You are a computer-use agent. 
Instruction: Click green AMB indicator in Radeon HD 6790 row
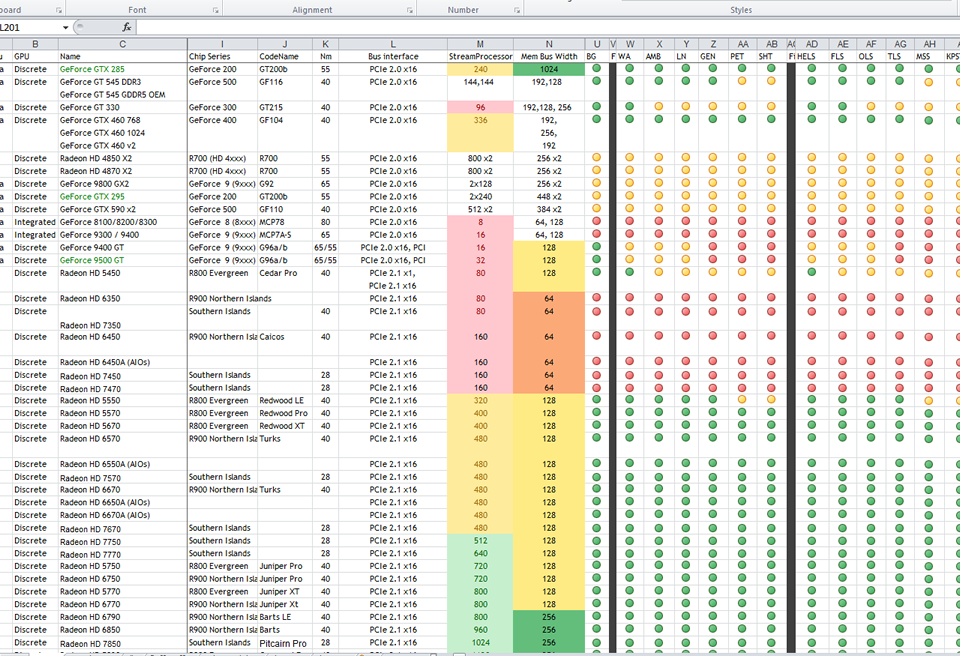tap(659, 616)
